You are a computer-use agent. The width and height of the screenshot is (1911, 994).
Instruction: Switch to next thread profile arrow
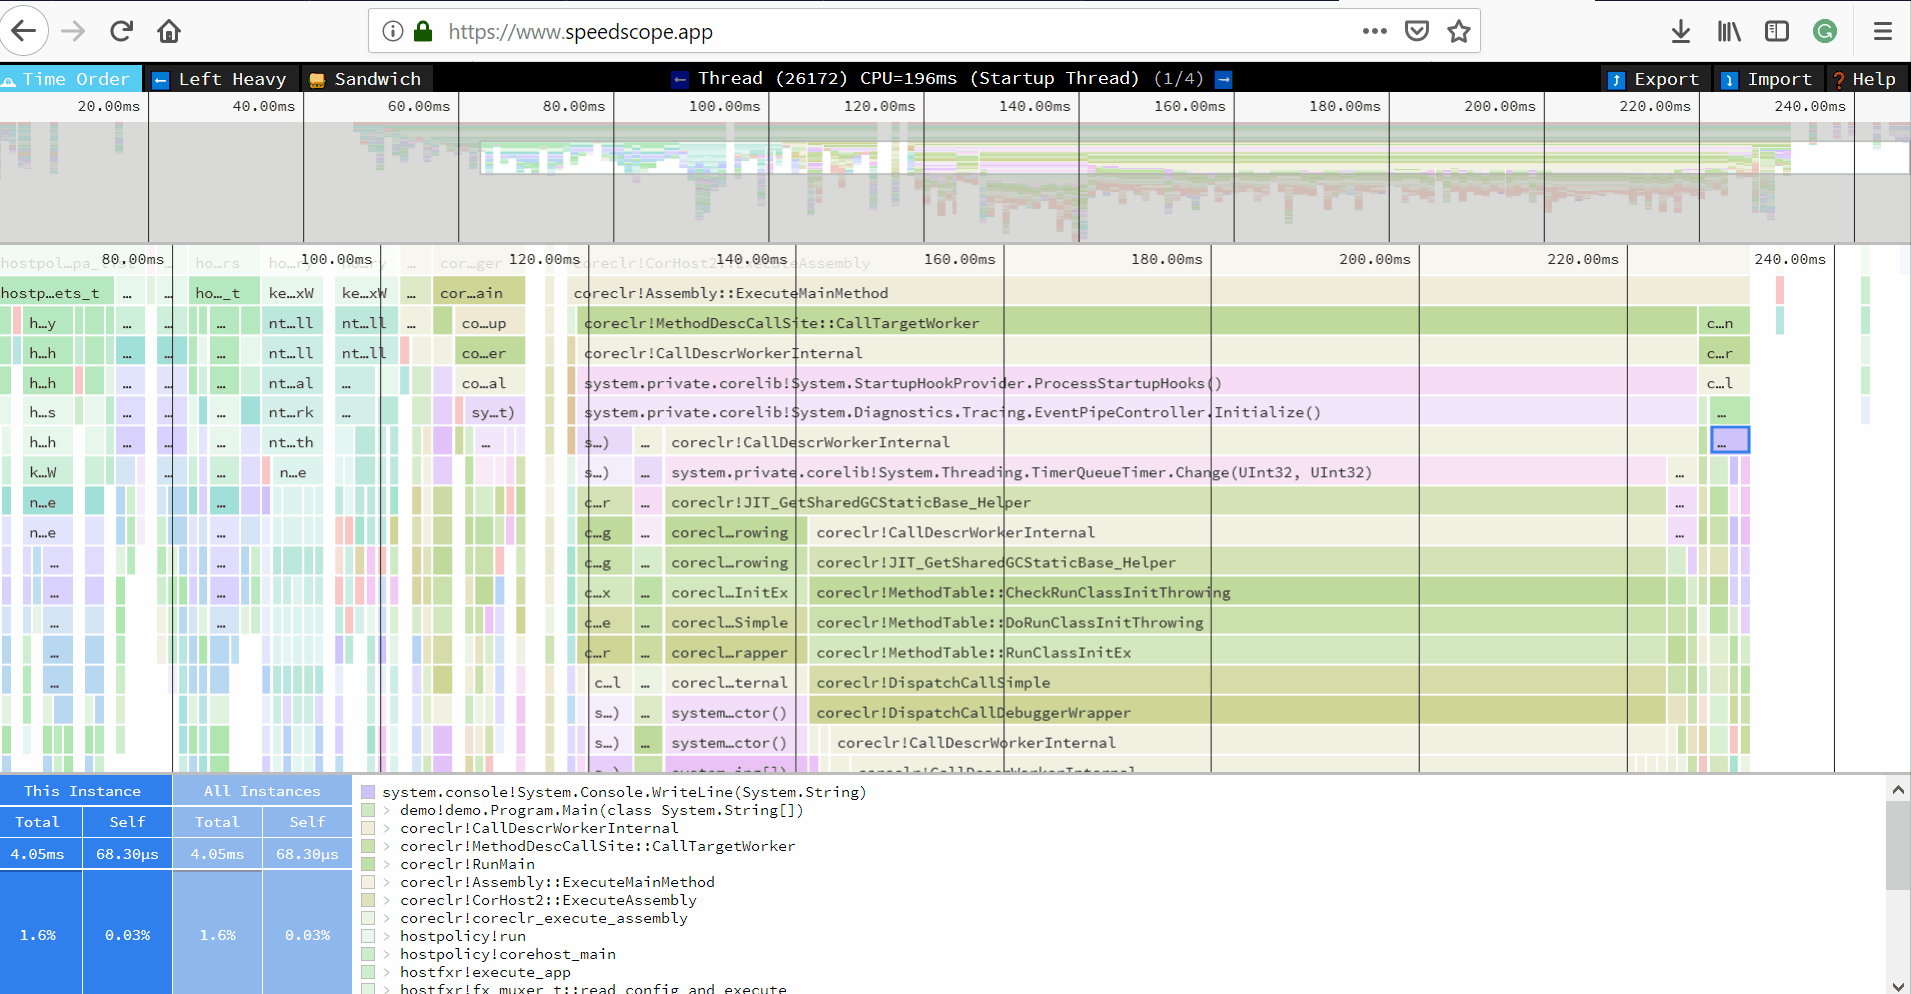click(1223, 79)
